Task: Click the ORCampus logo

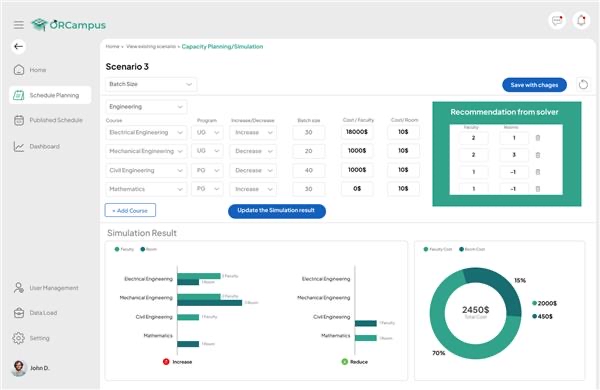Action: (x=68, y=25)
